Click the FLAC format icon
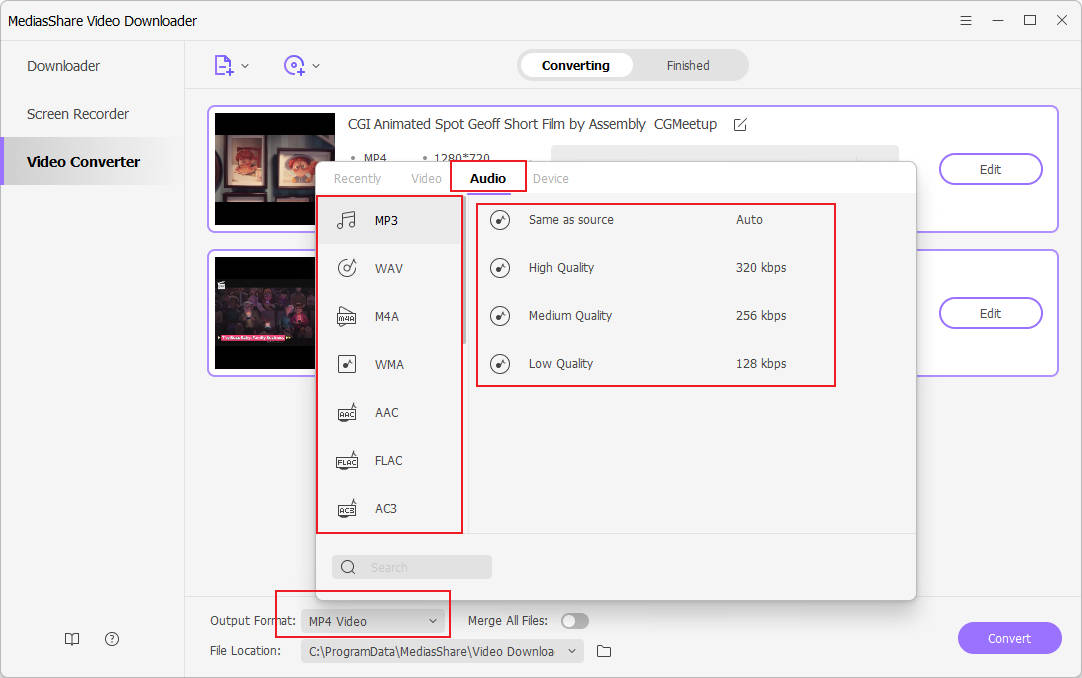Screen dimensions: 1082x678 coord(346,460)
